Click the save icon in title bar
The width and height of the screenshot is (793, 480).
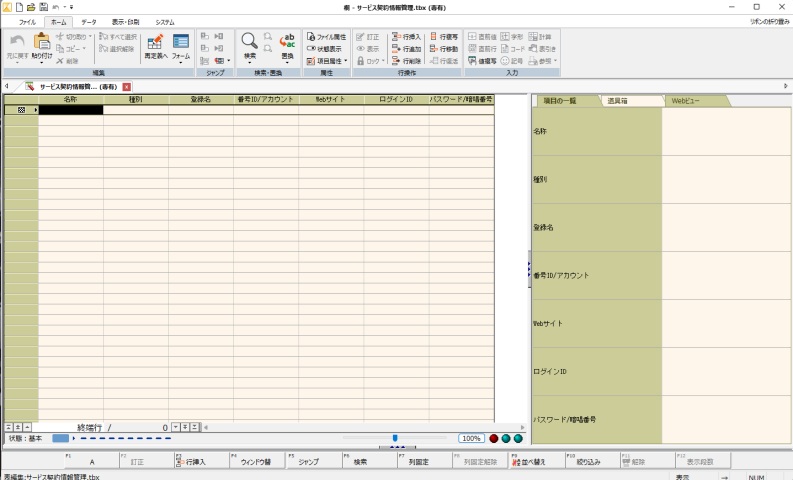click(43, 7)
